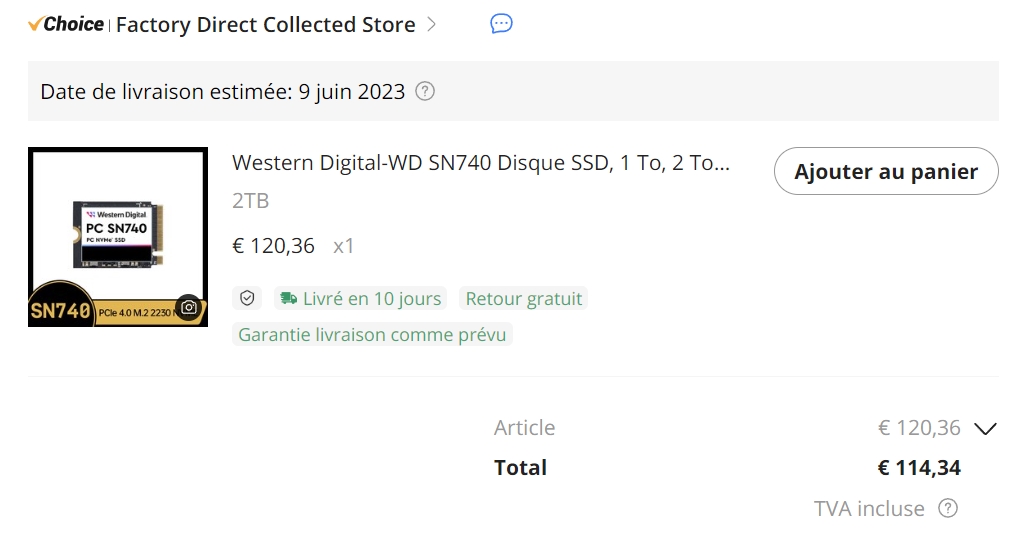
Task: Click the green delivery truck icon
Action: click(x=289, y=298)
